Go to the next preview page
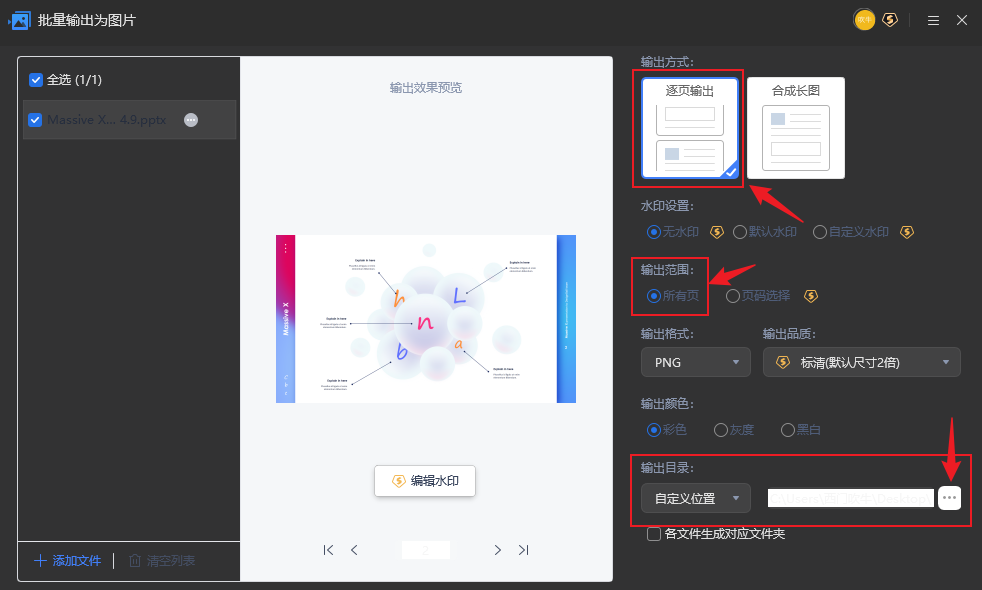This screenshot has width=982, height=590. coord(497,550)
